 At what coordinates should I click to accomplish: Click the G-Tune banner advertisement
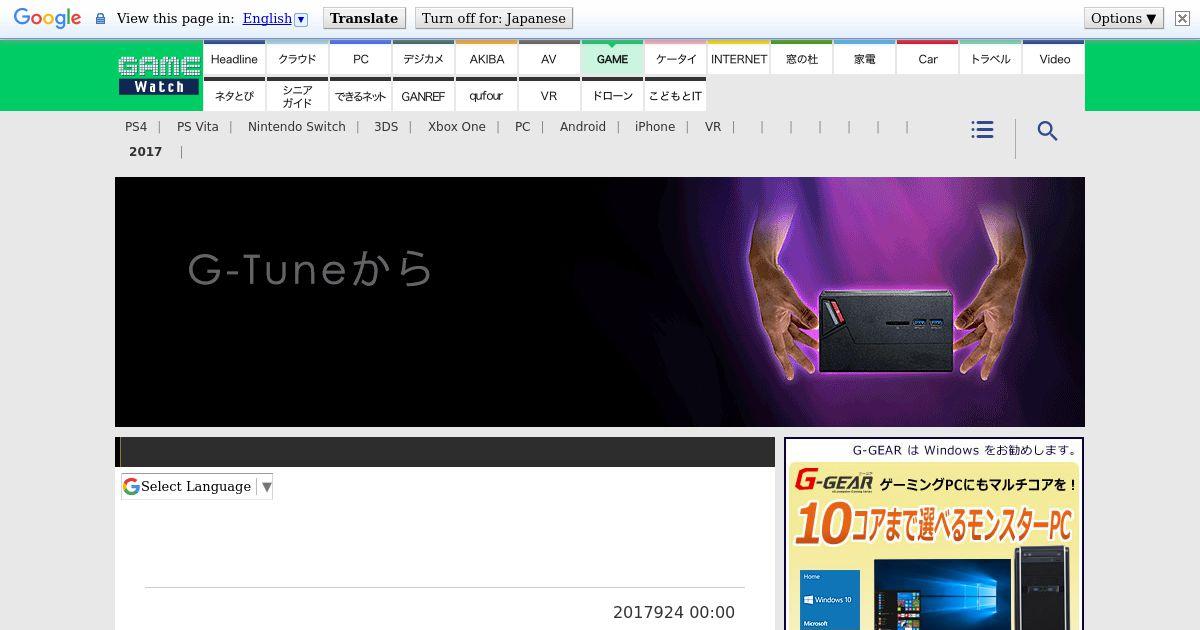pyautogui.click(x=600, y=302)
